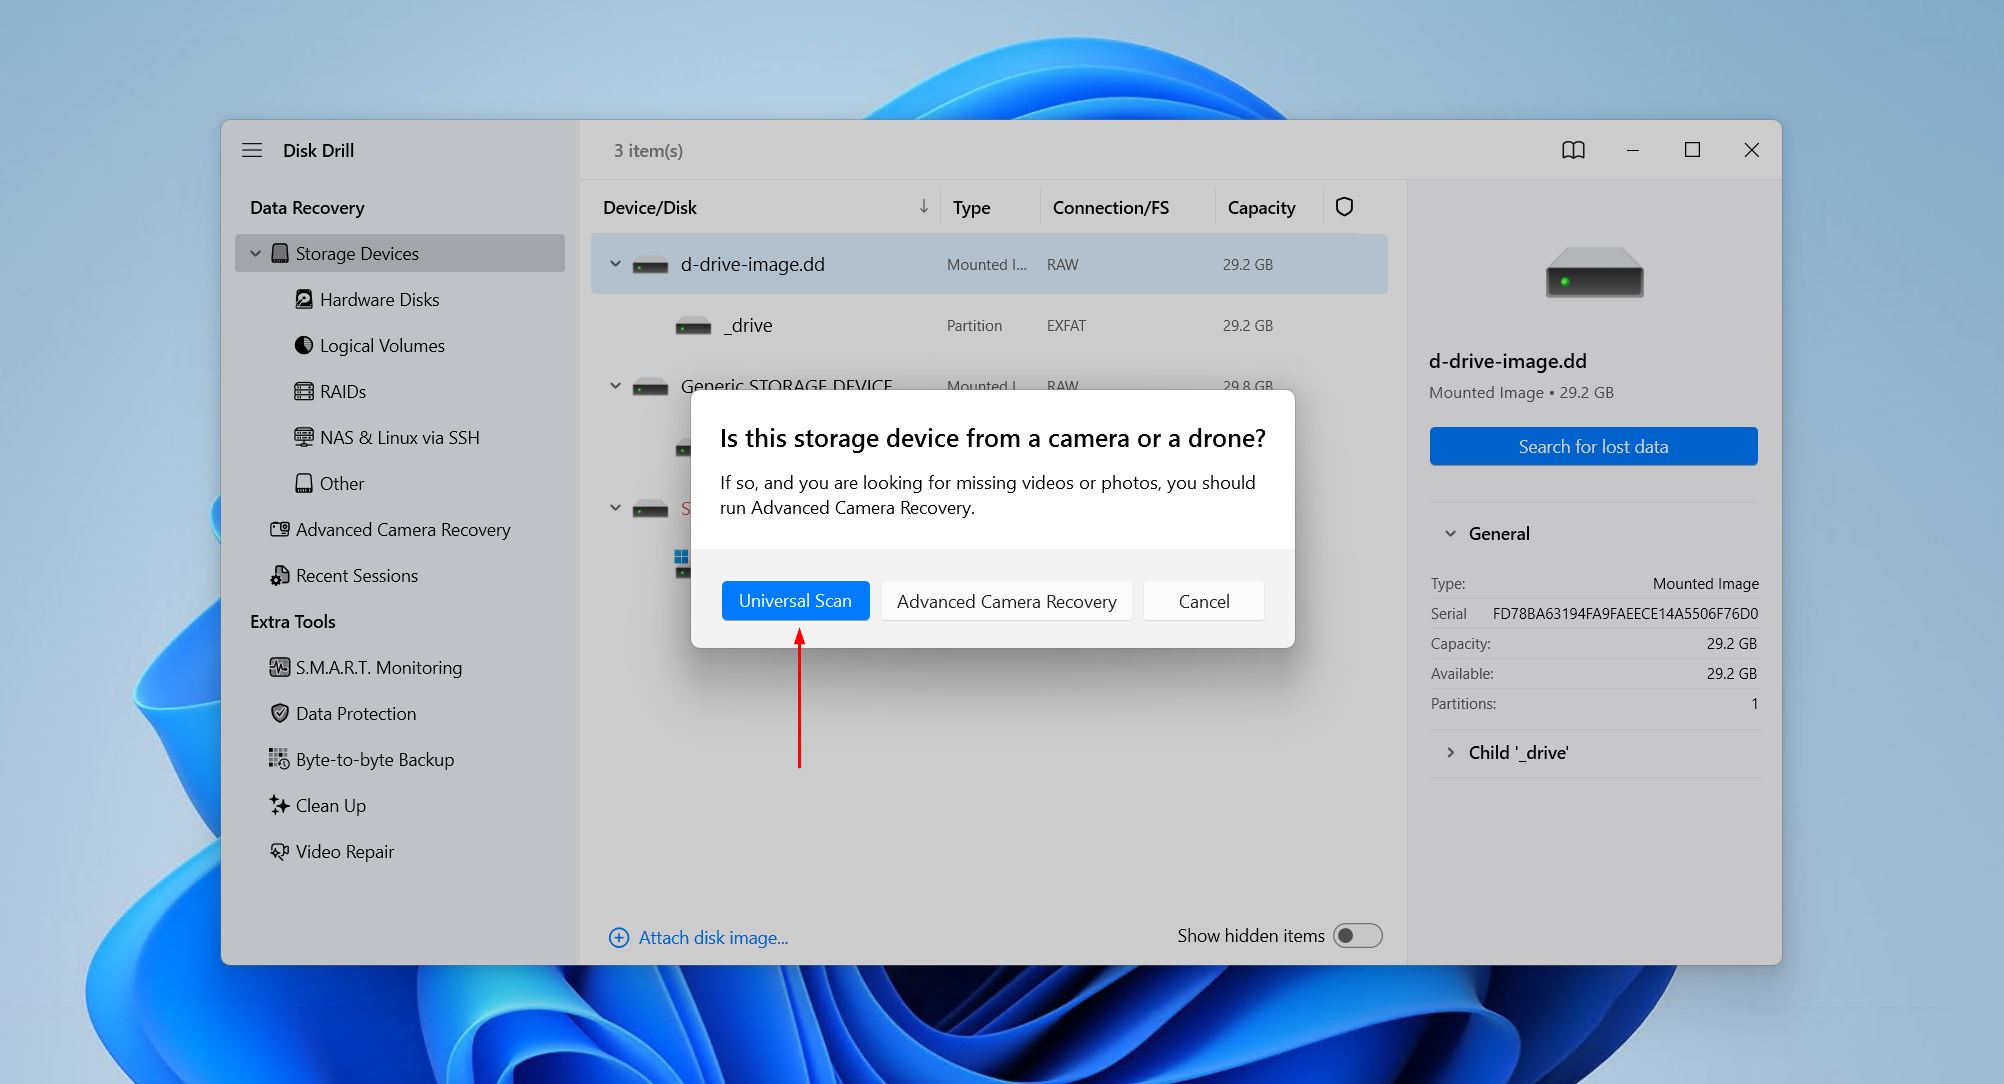Image resolution: width=2004 pixels, height=1084 pixels.
Task: Select S.M.A.R.T. Monitoring from Extra Tools
Action: 378,667
